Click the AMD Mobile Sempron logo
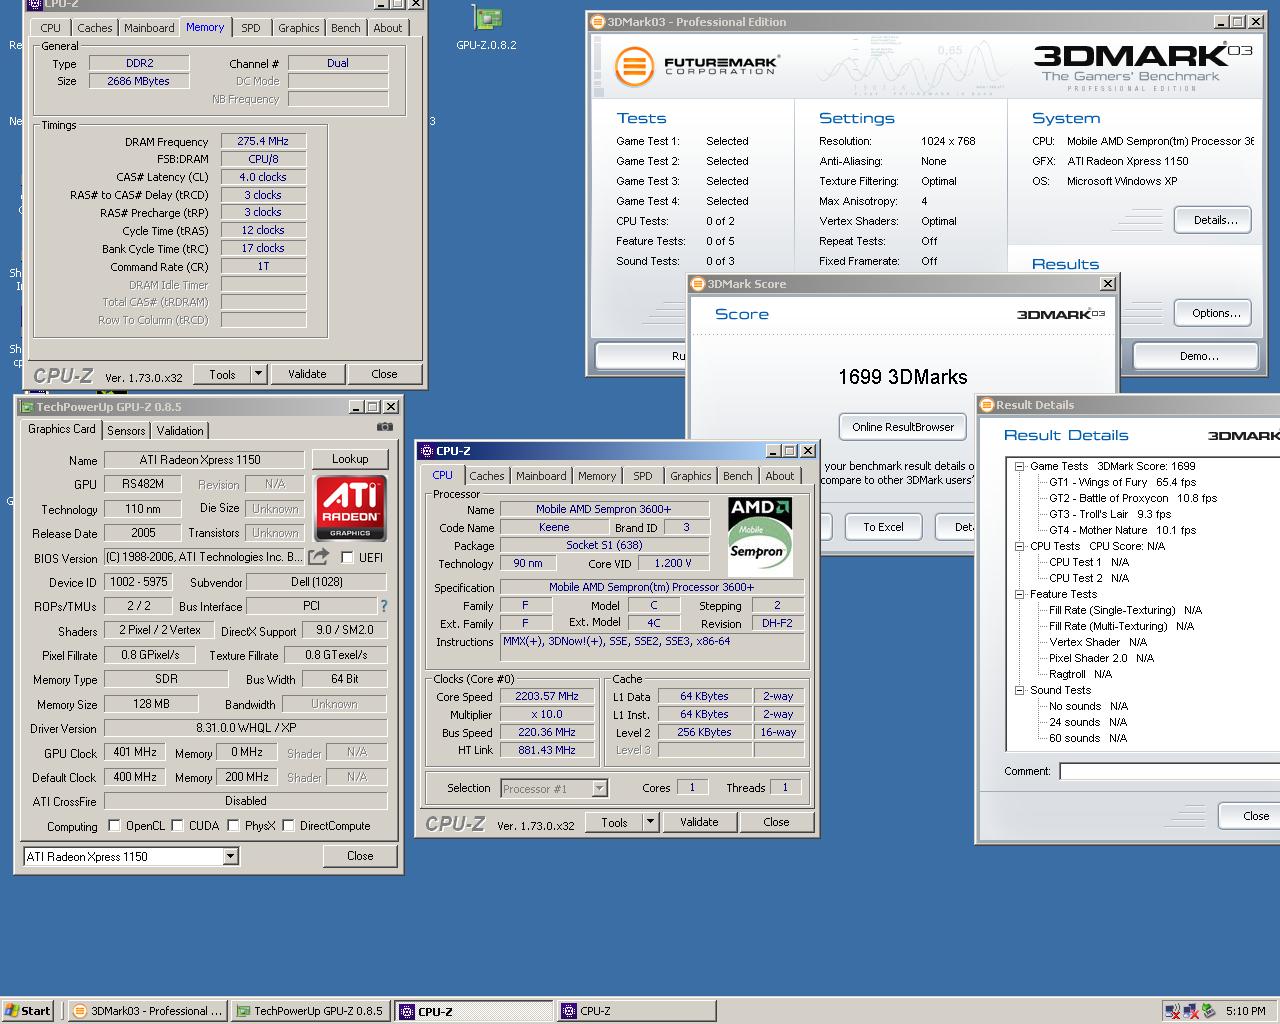Screen dimensions: 1280x1024 (x=760, y=536)
